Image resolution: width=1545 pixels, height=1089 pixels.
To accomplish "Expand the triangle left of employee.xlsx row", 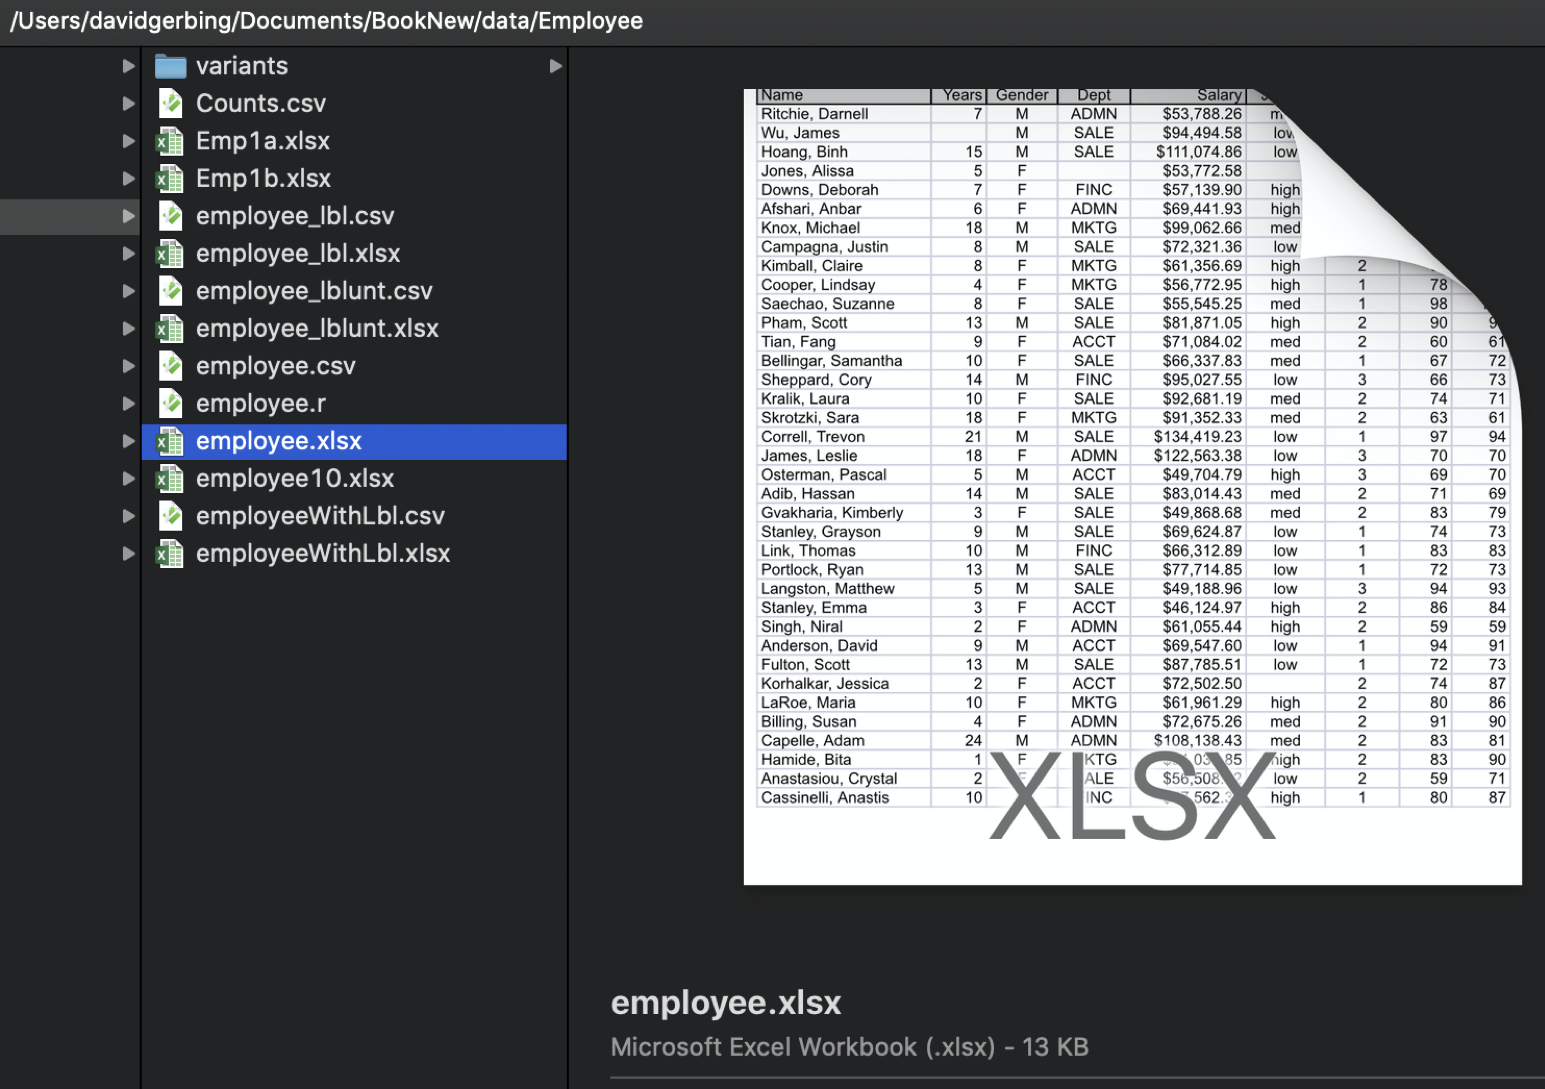I will coord(128,441).
